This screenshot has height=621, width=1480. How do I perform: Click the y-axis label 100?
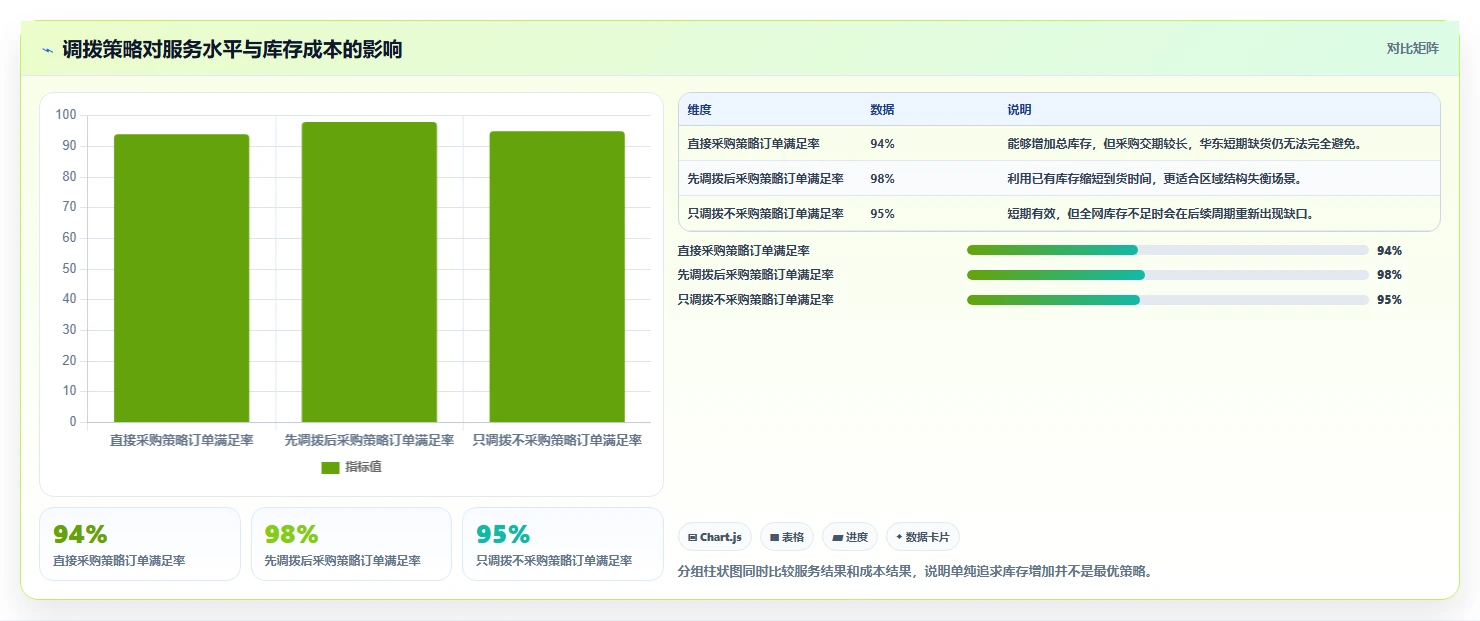coord(66,115)
